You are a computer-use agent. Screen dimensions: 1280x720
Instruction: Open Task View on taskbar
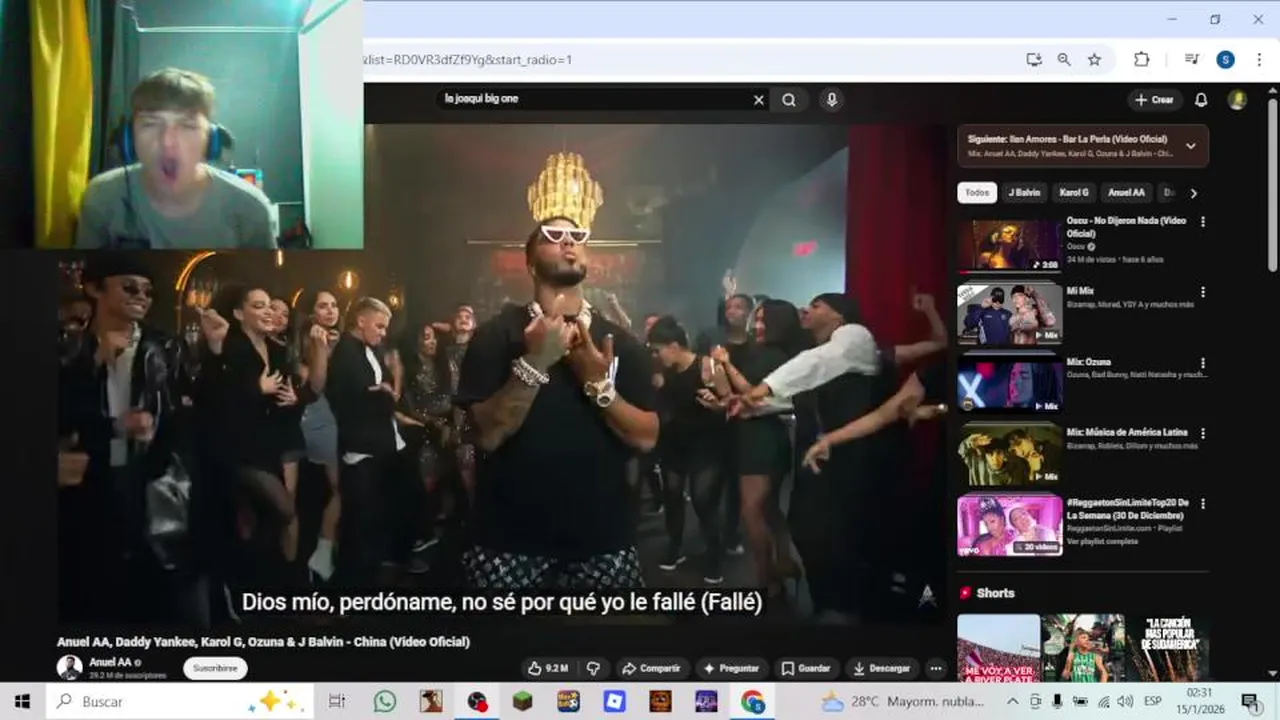click(x=337, y=702)
